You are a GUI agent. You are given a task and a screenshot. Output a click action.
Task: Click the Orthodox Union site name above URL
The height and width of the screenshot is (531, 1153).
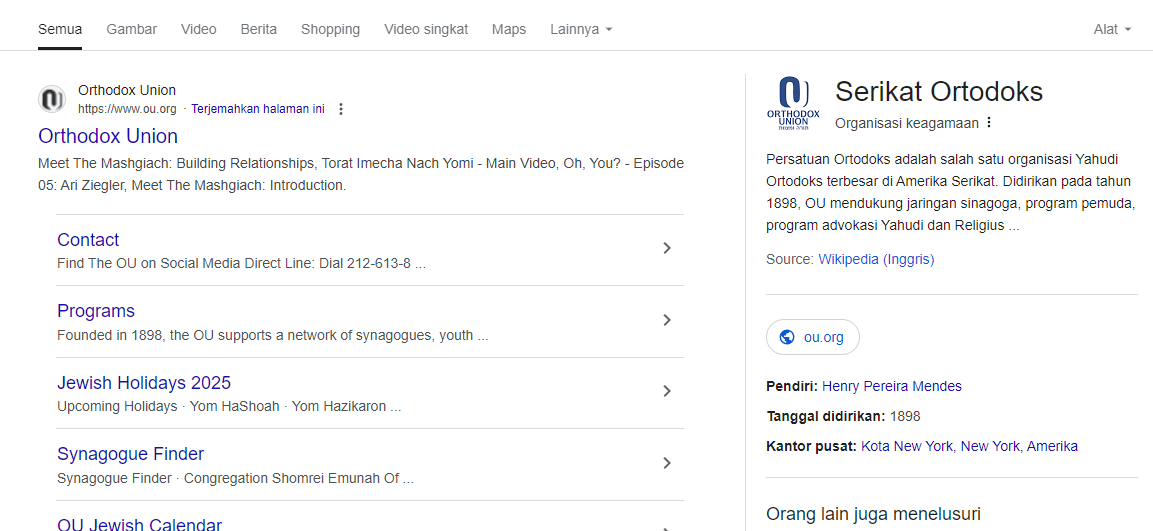(127, 90)
